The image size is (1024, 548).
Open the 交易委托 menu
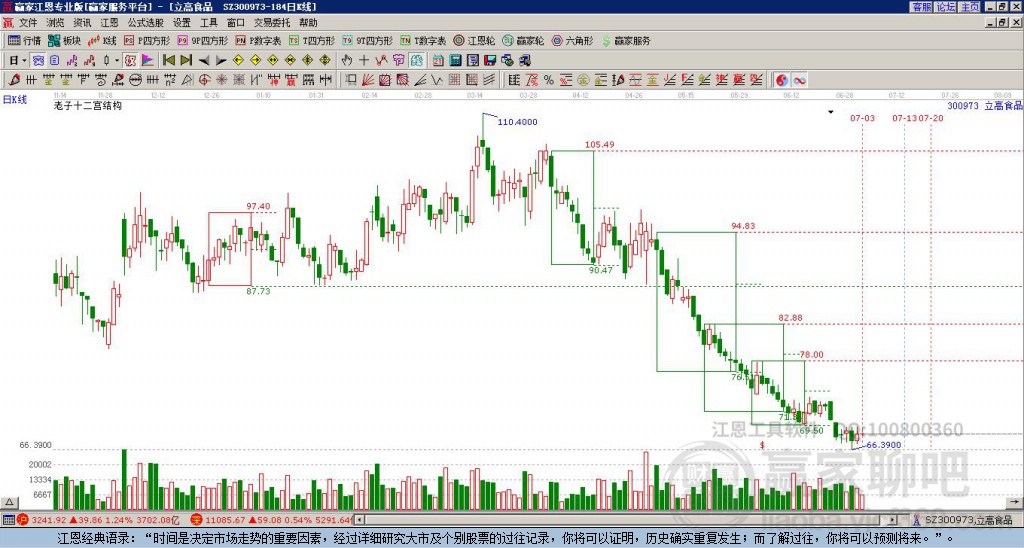pos(272,23)
